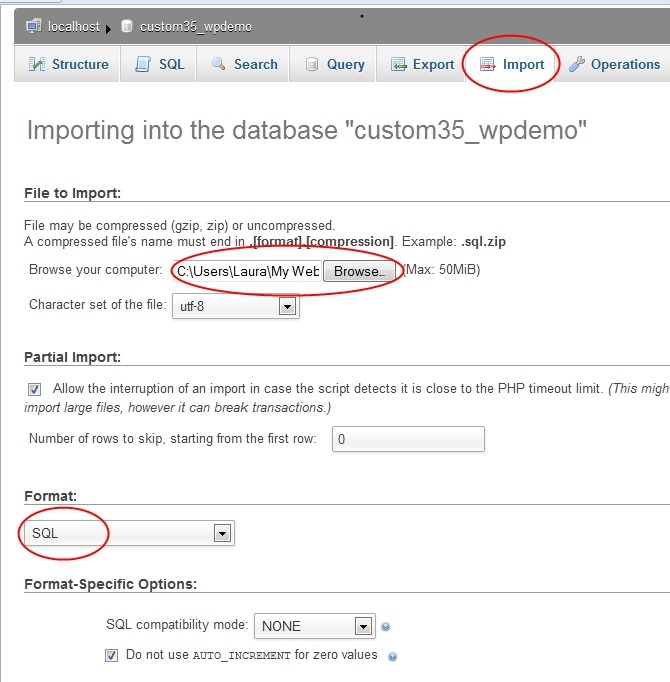
Task: Toggle allow interruption of import checkbox
Action: click(x=34, y=389)
